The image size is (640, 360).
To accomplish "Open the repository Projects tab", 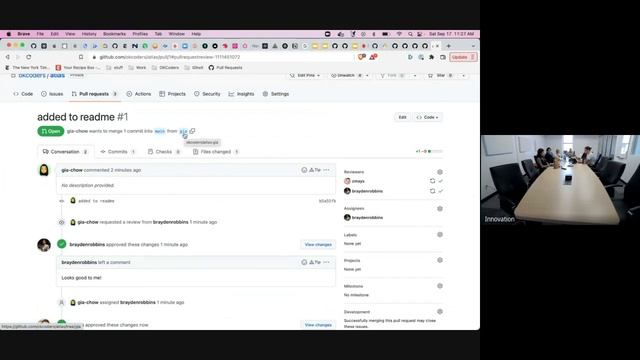I will pos(172,94).
